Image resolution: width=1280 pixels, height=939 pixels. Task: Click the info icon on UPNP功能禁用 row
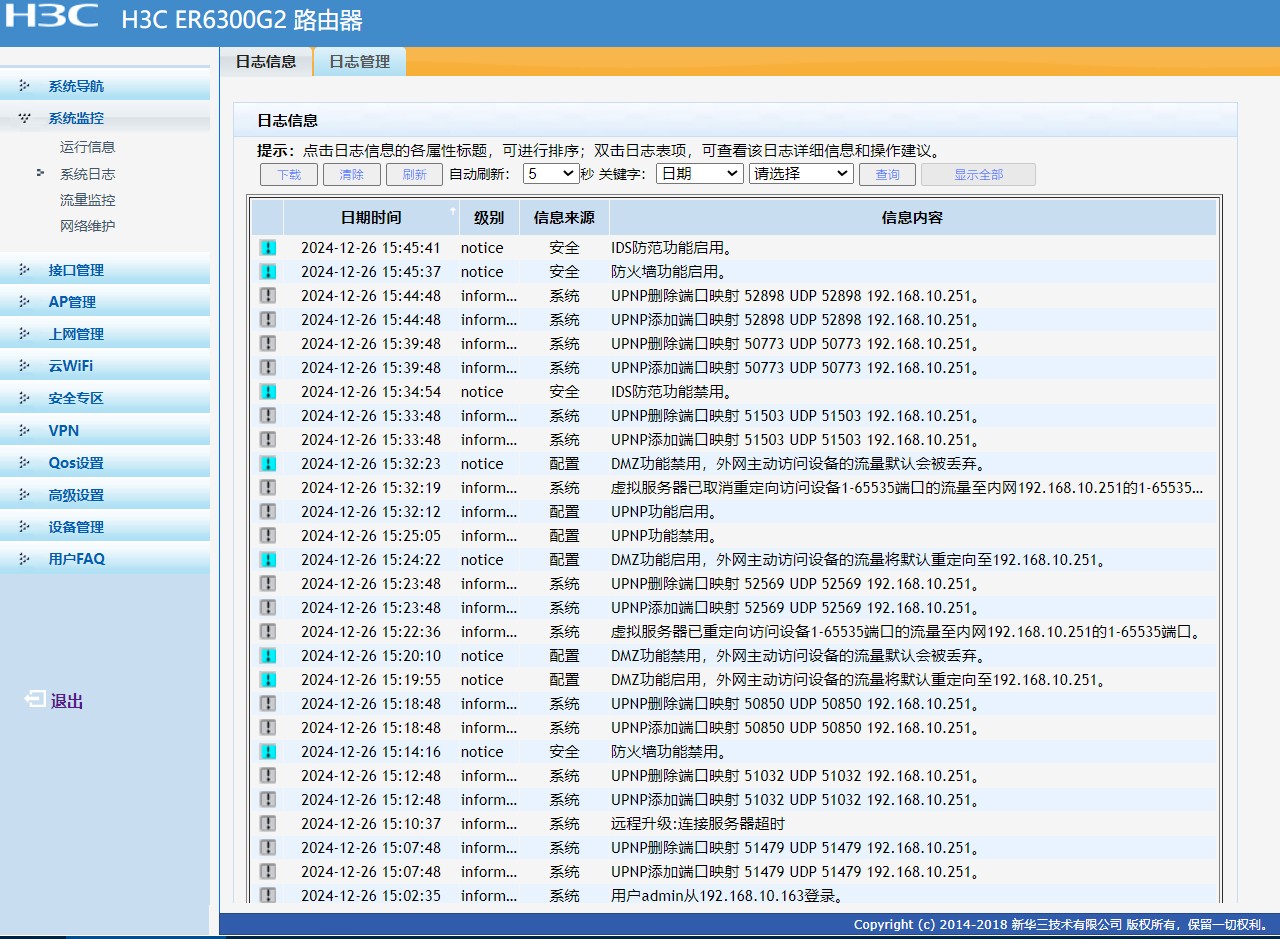[268, 536]
